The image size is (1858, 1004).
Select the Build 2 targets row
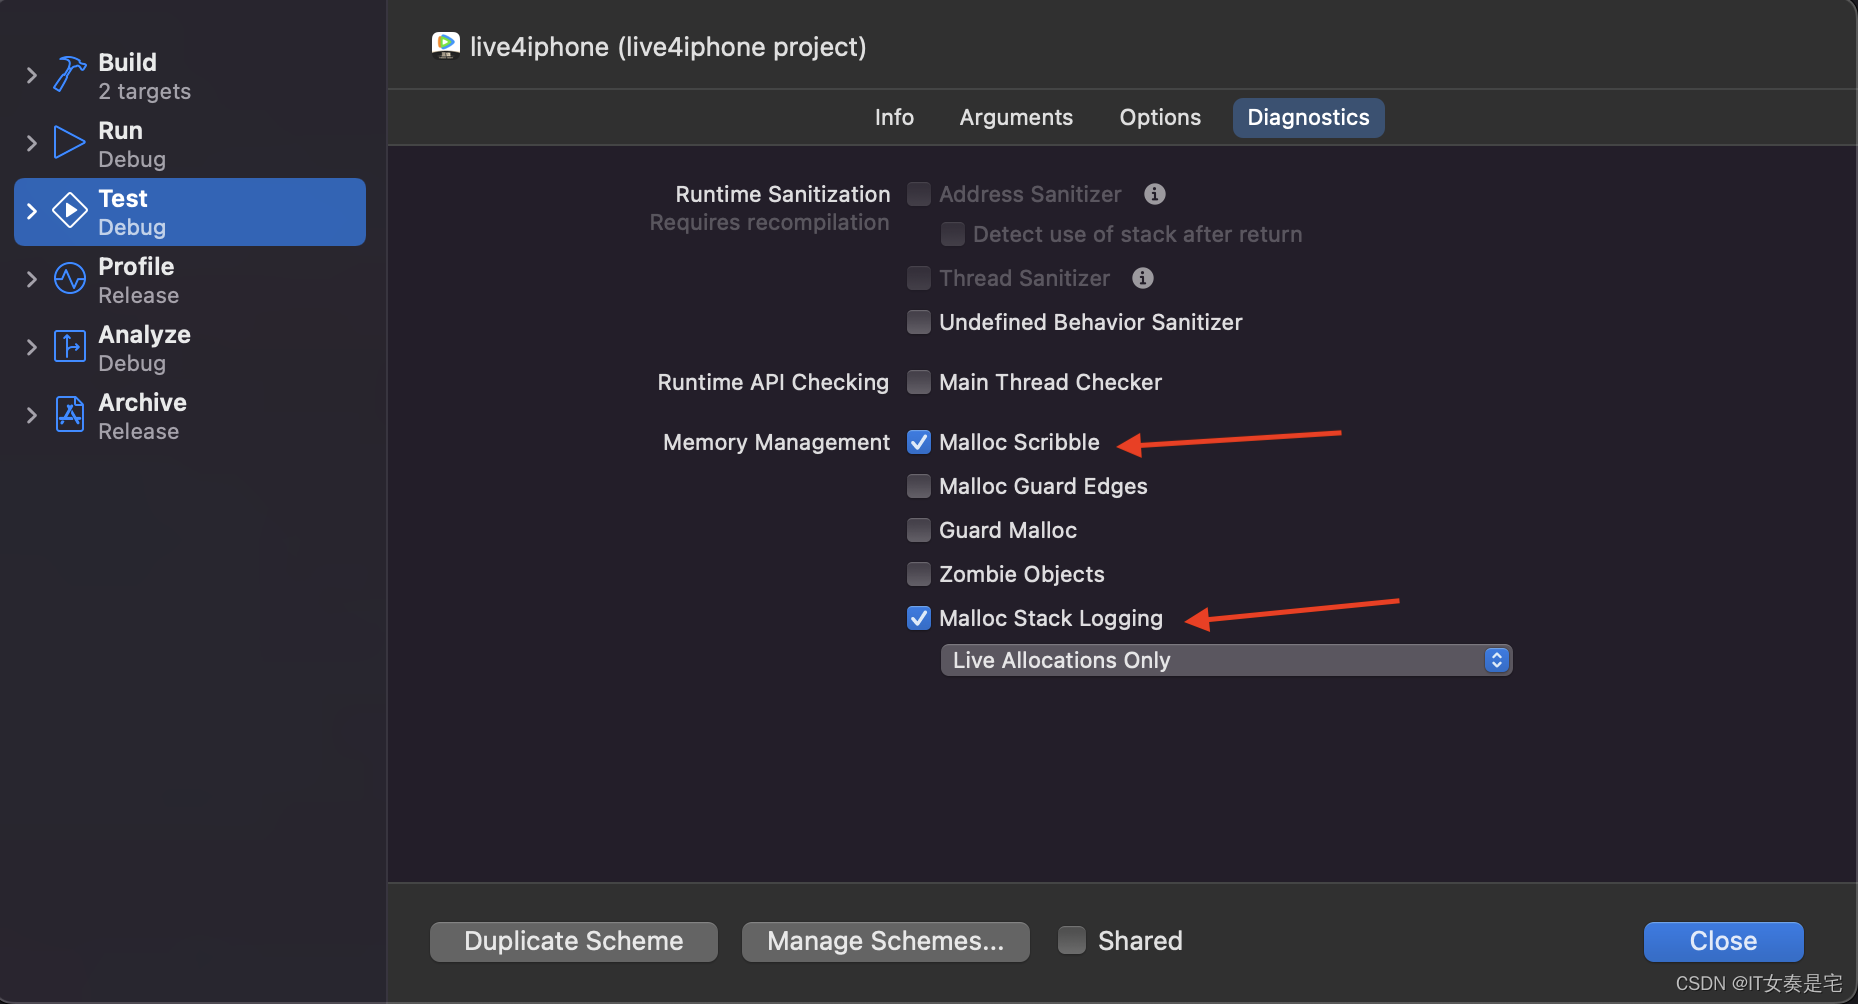tap(190, 76)
